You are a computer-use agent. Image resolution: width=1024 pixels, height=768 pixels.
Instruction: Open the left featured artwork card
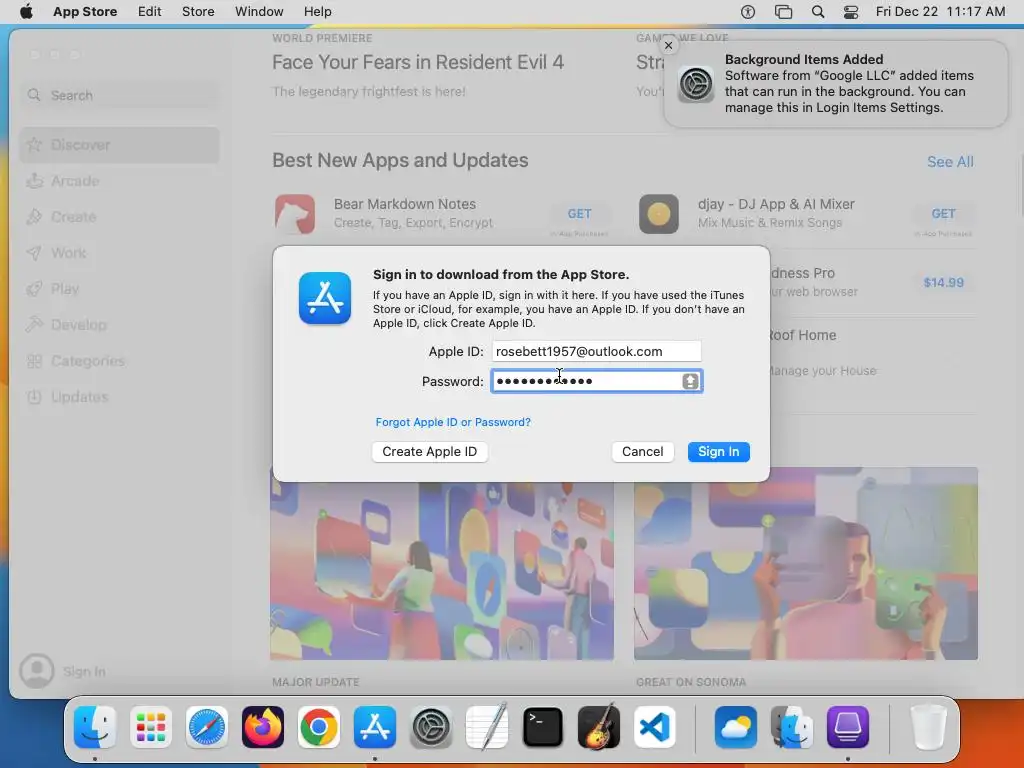442,563
